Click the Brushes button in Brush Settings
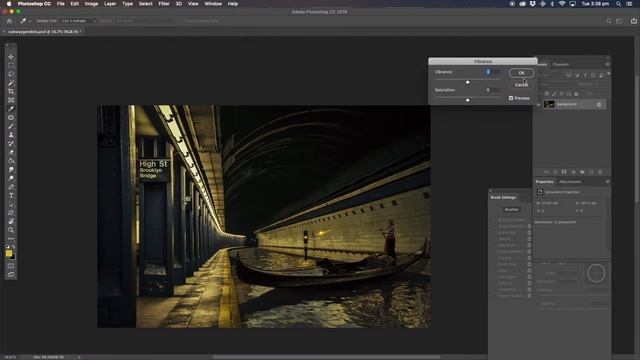Screen dimensions: 640x360 click(x=511, y=209)
